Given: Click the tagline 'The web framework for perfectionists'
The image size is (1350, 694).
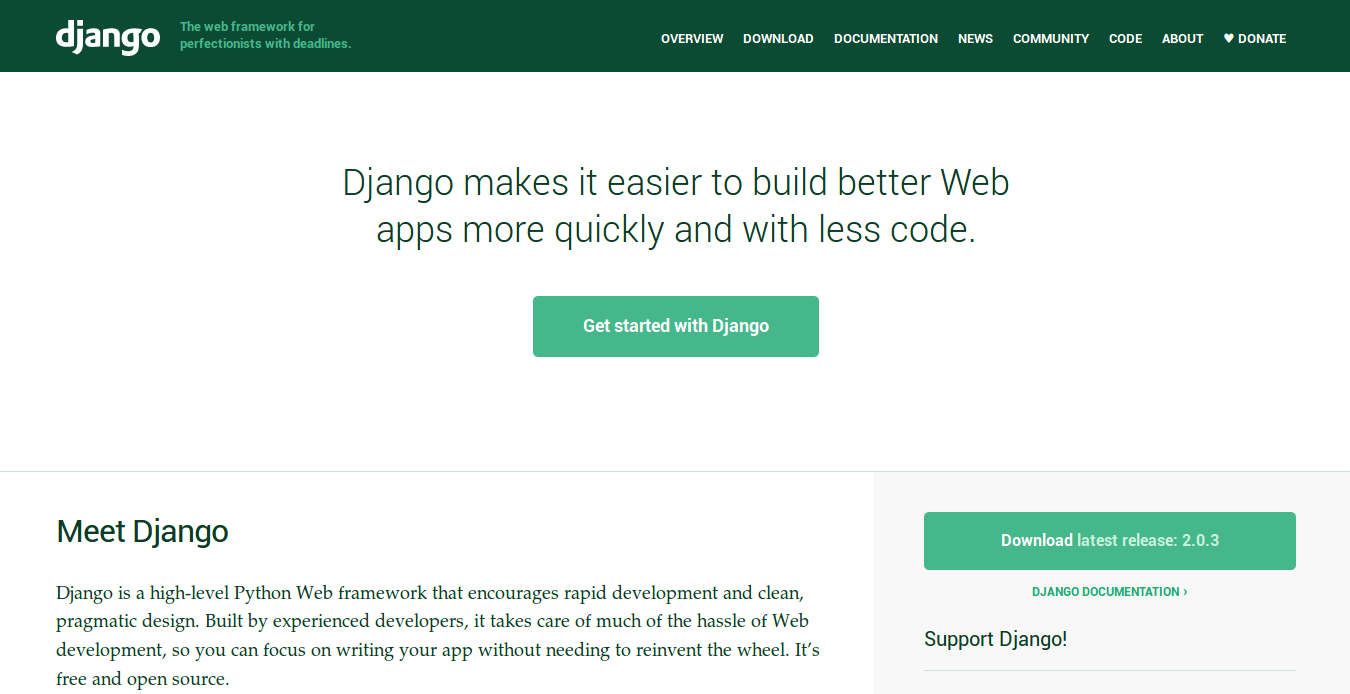Looking at the screenshot, I should pyautogui.click(x=265, y=35).
